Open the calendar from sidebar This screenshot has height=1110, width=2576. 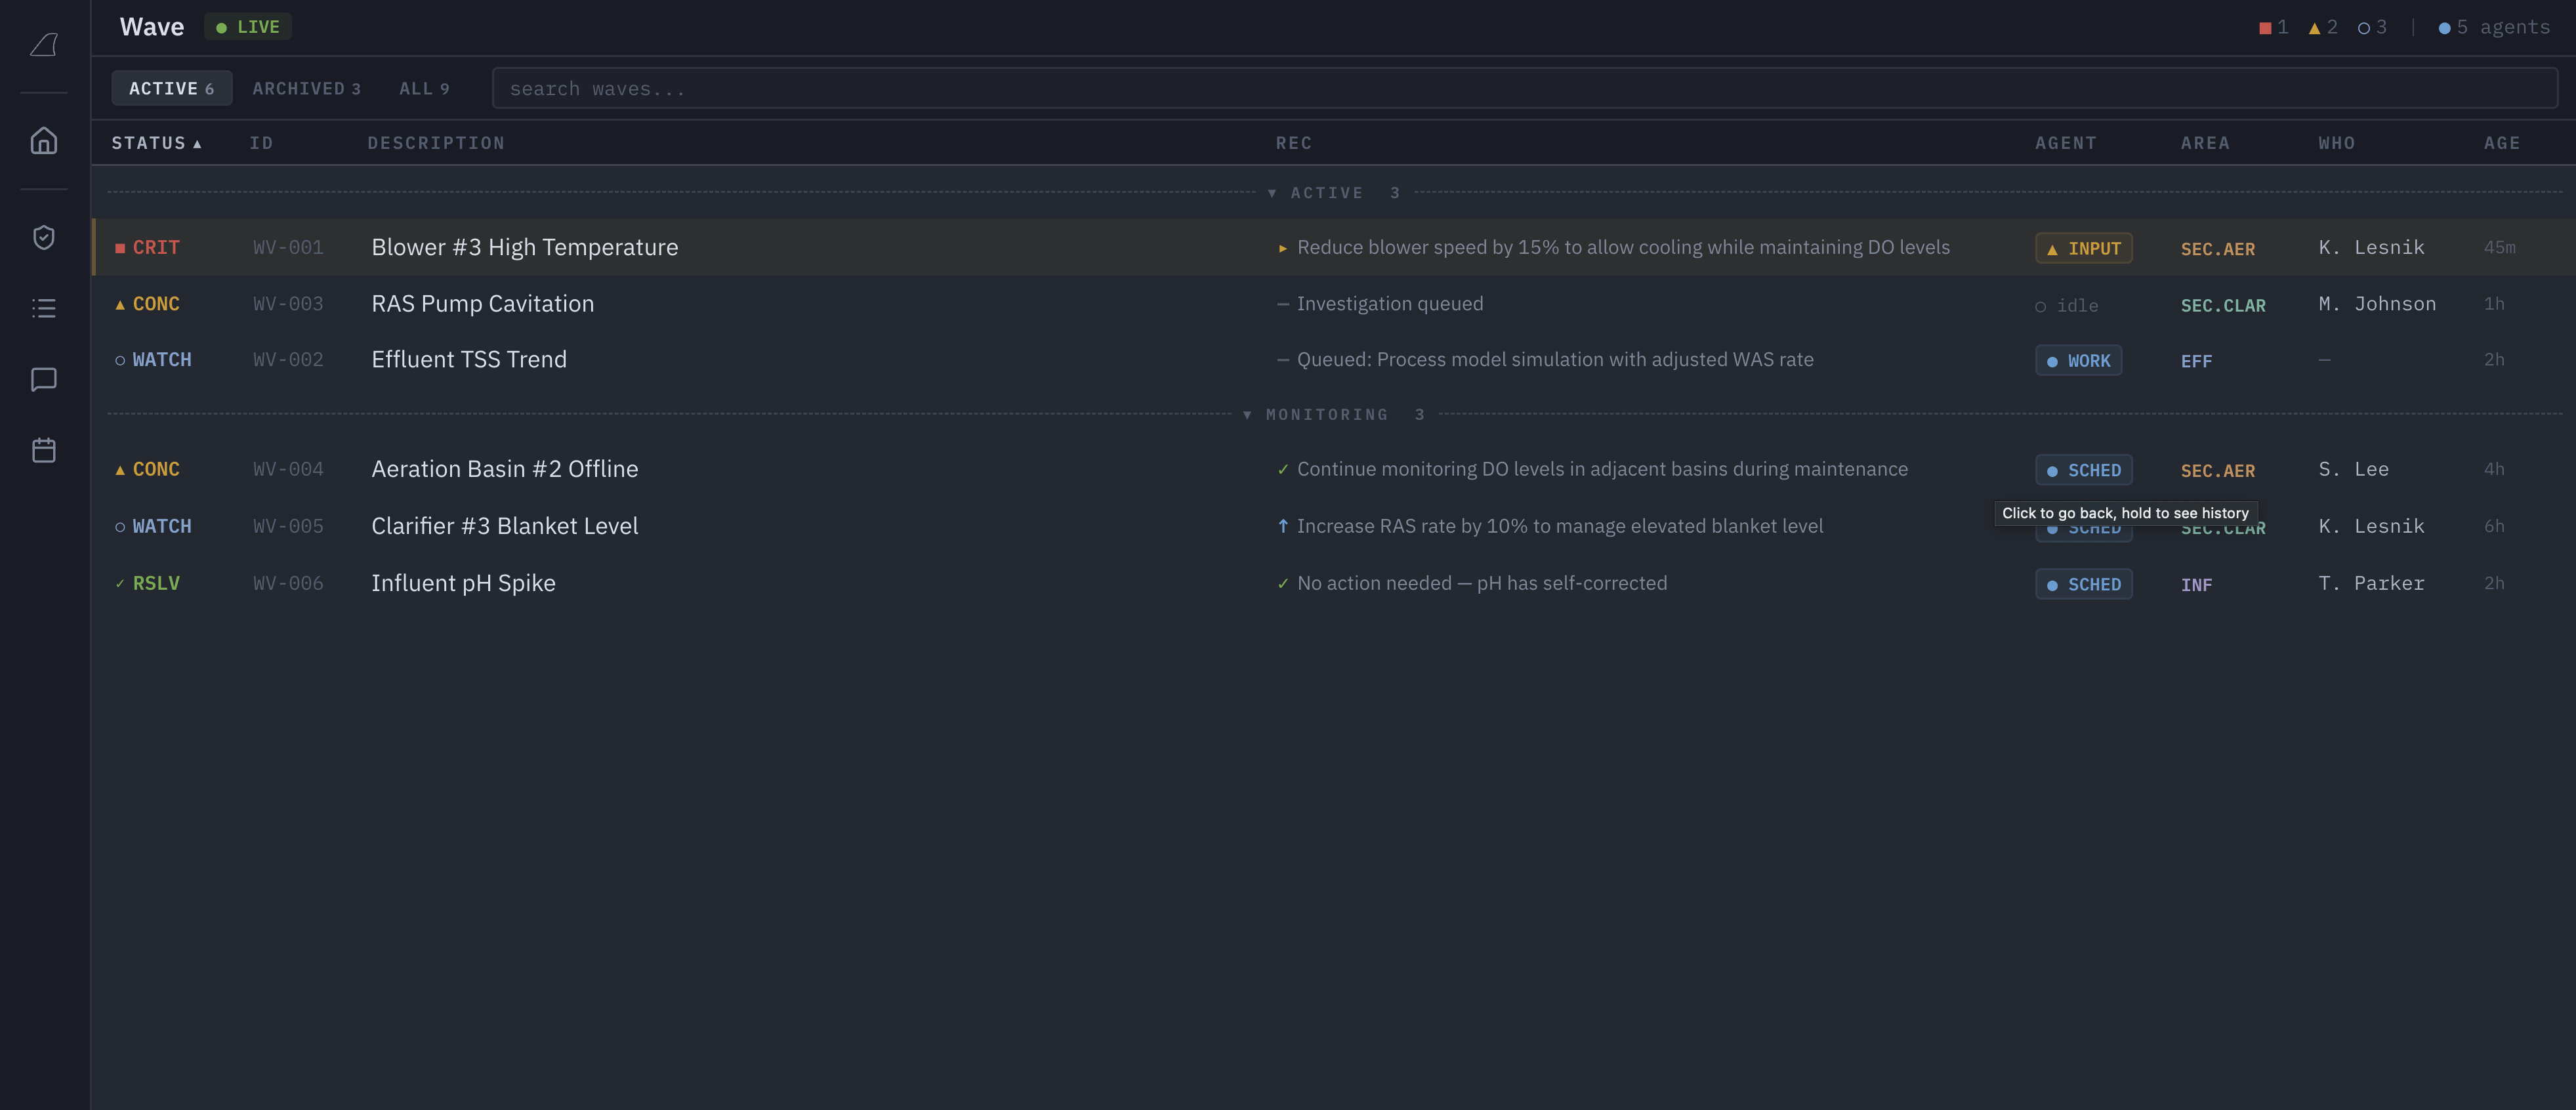point(44,449)
